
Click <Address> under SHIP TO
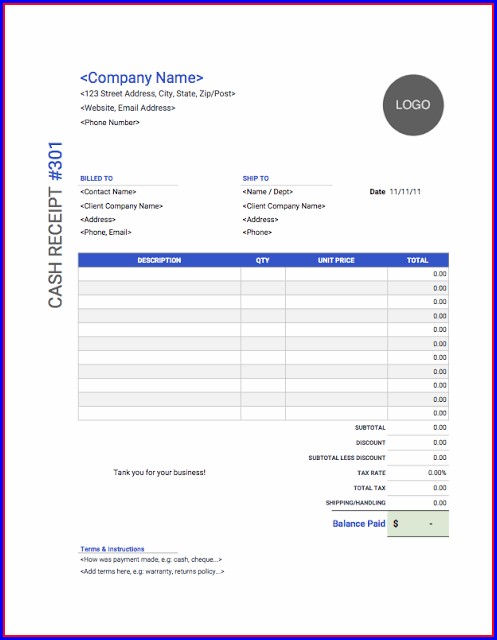[260, 219]
